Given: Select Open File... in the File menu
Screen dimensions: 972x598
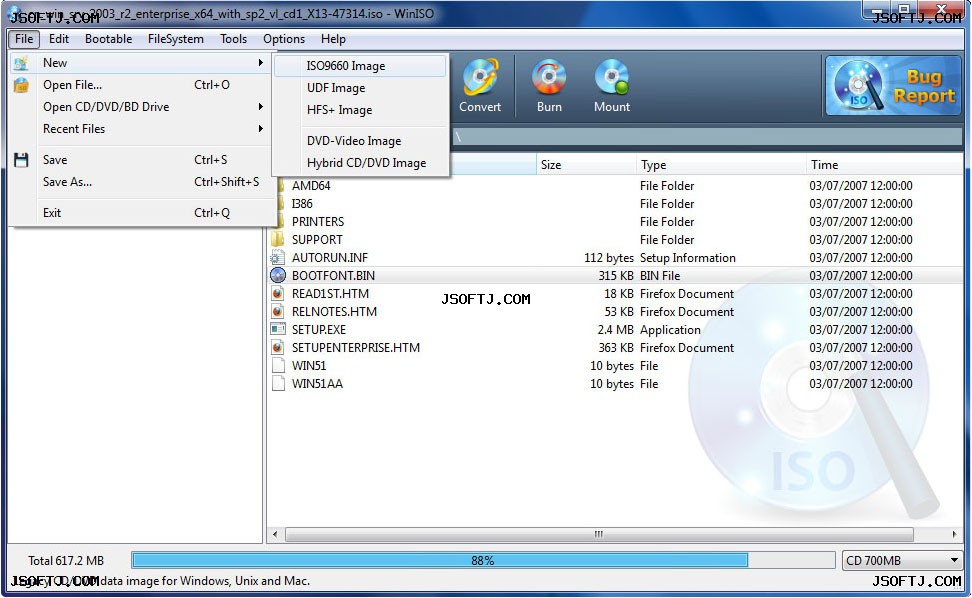Looking at the screenshot, I should (x=141, y=85).
